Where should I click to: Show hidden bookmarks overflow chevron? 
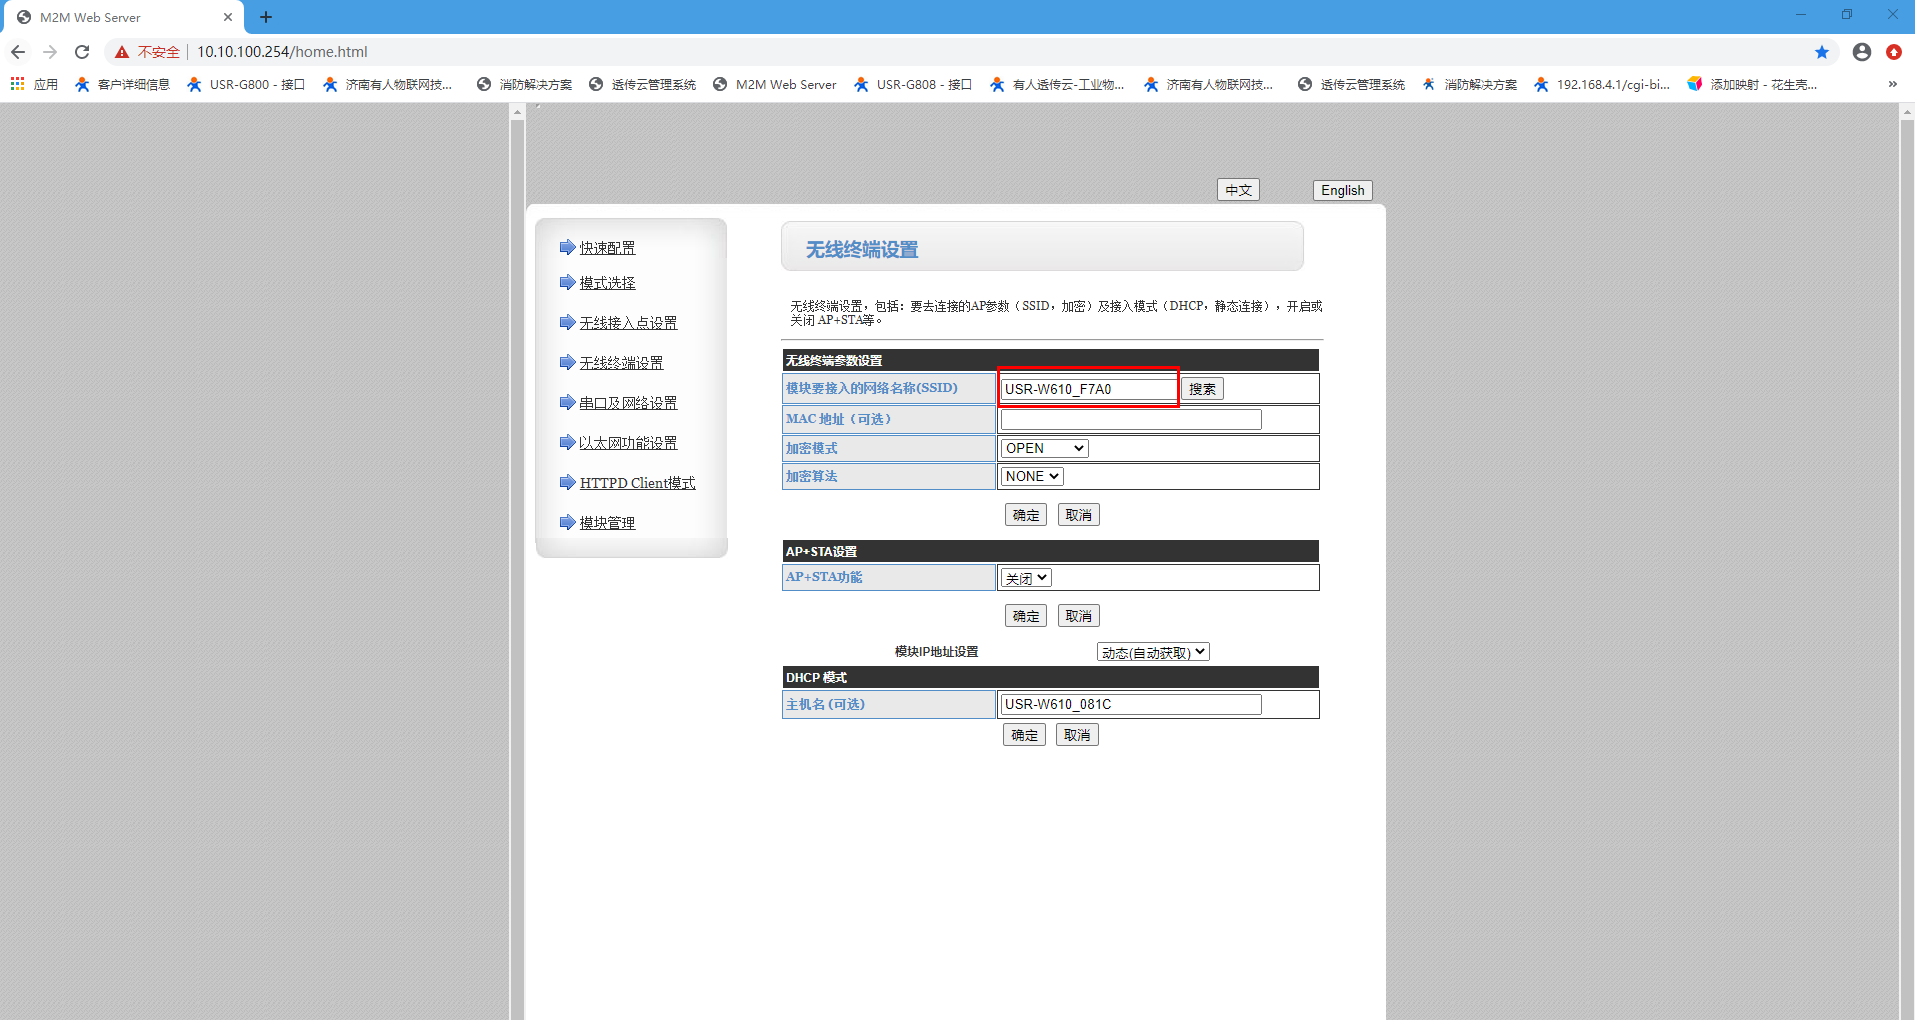(1892, 84)
